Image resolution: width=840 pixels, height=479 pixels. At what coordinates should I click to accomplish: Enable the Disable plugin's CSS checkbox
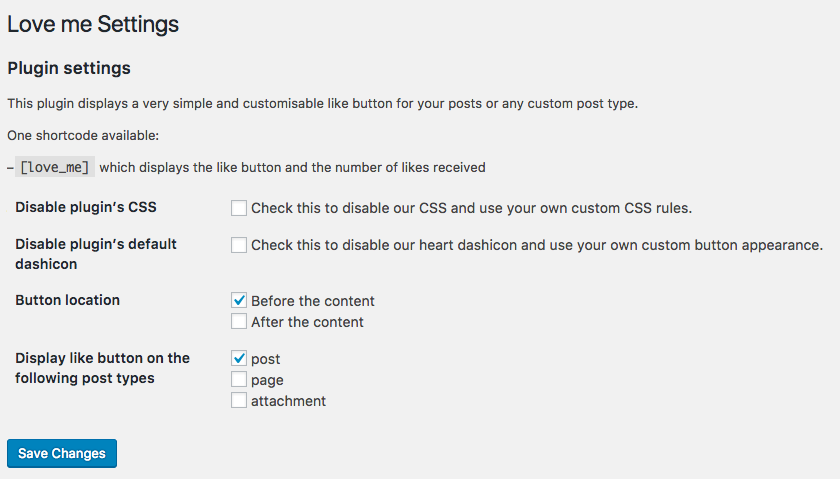pyautogui.click(x=239, y=208)
